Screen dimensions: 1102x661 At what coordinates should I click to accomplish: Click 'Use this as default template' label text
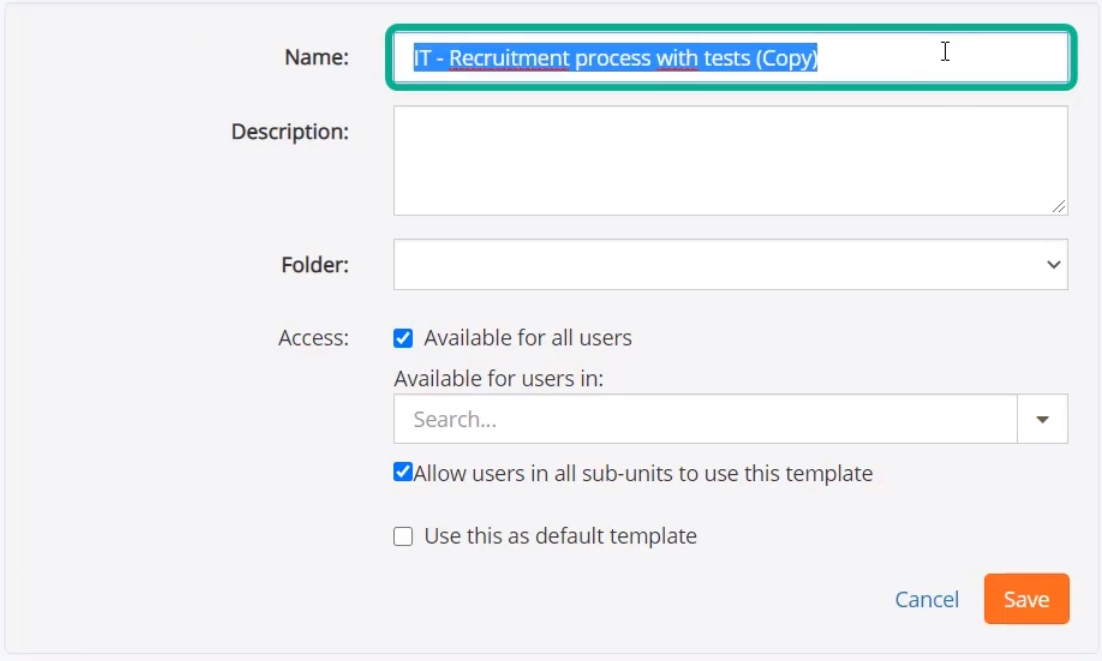click(560, 536)
